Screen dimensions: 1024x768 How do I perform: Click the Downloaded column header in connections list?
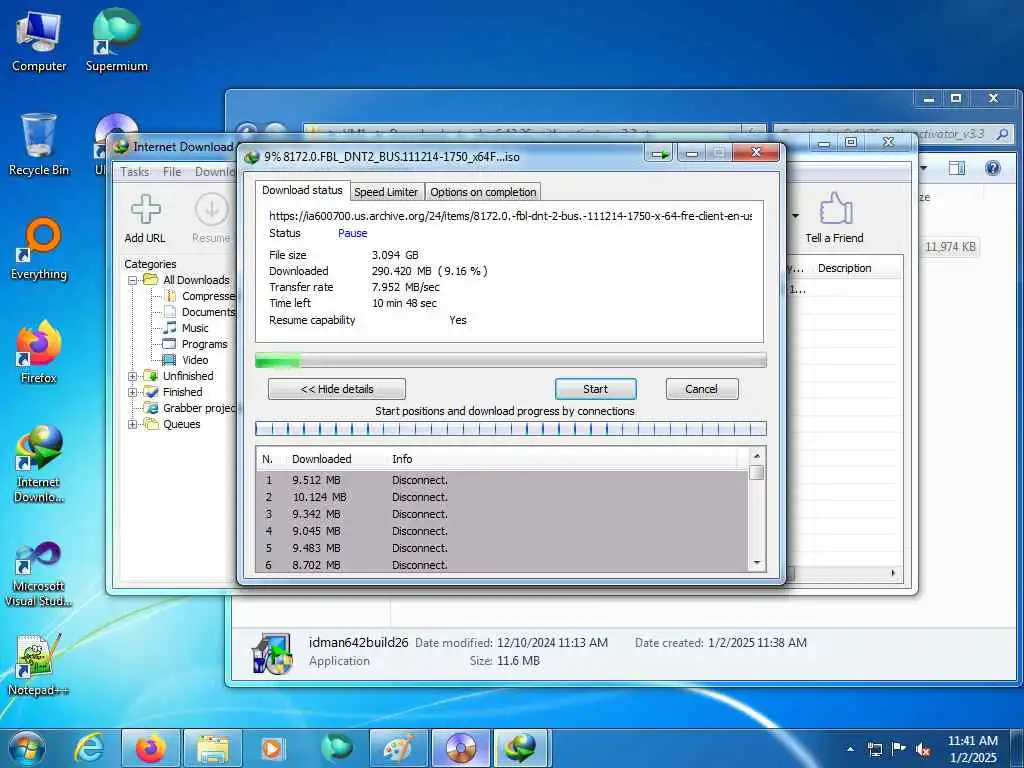(x=321, y=459)
